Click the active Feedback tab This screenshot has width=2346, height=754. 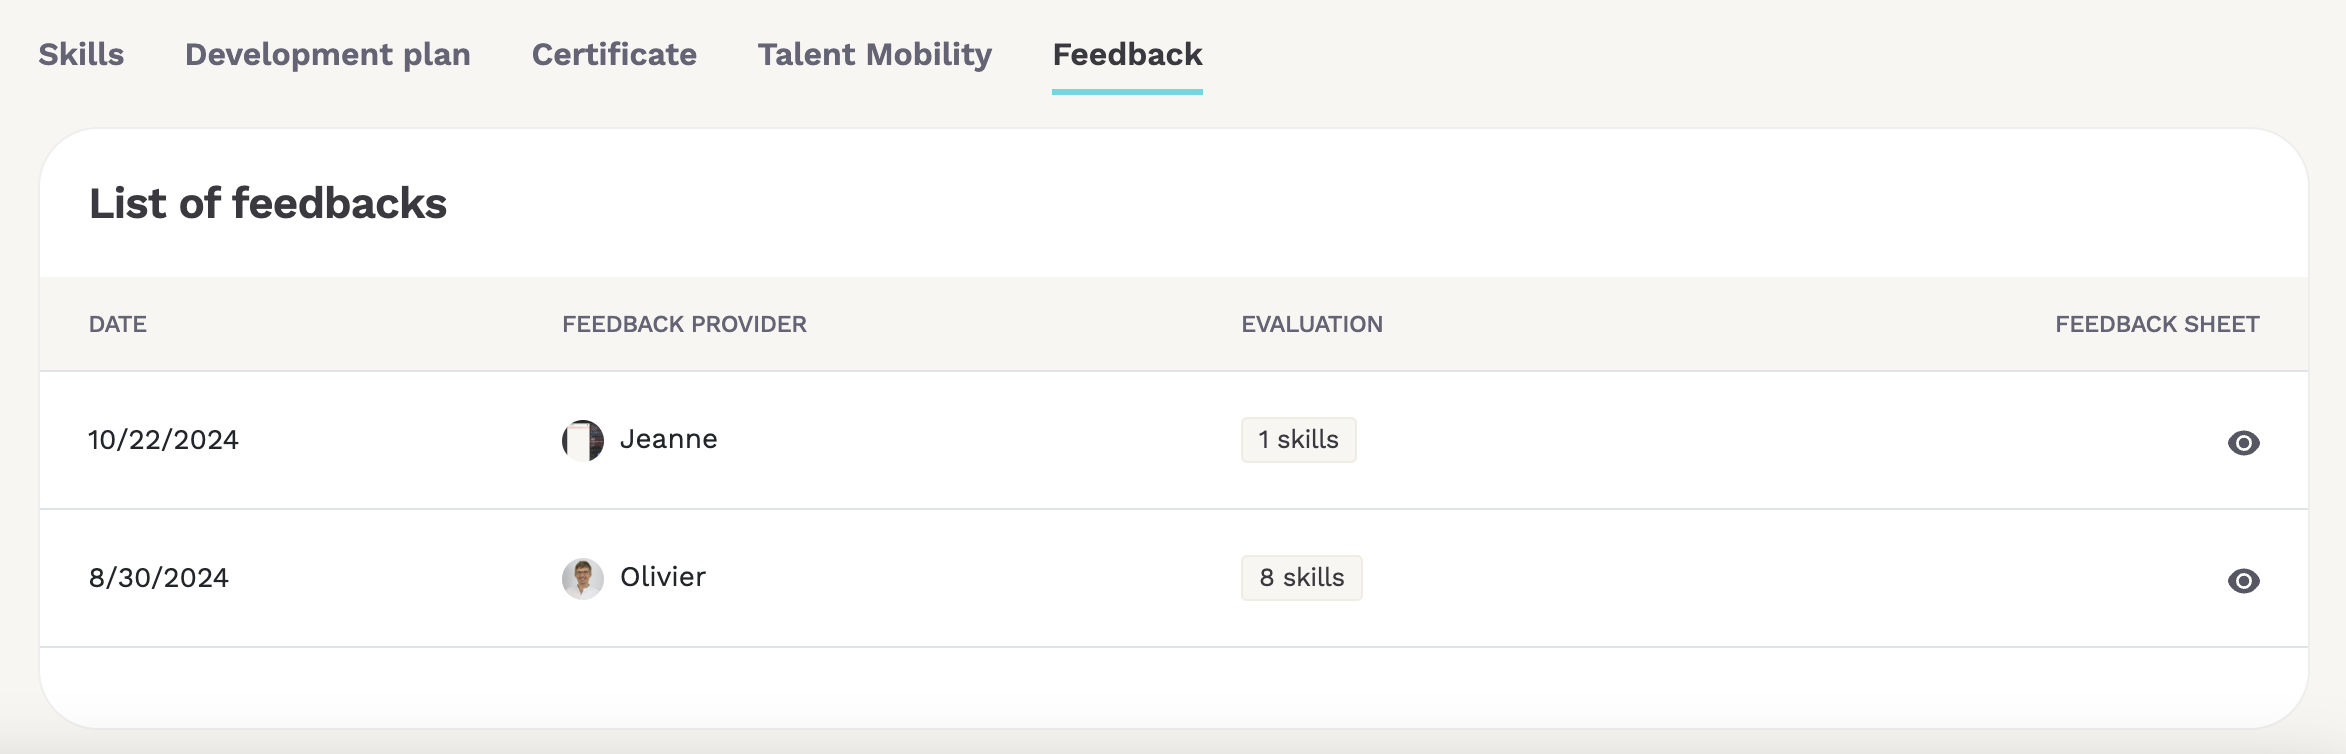coord(1127,54)
